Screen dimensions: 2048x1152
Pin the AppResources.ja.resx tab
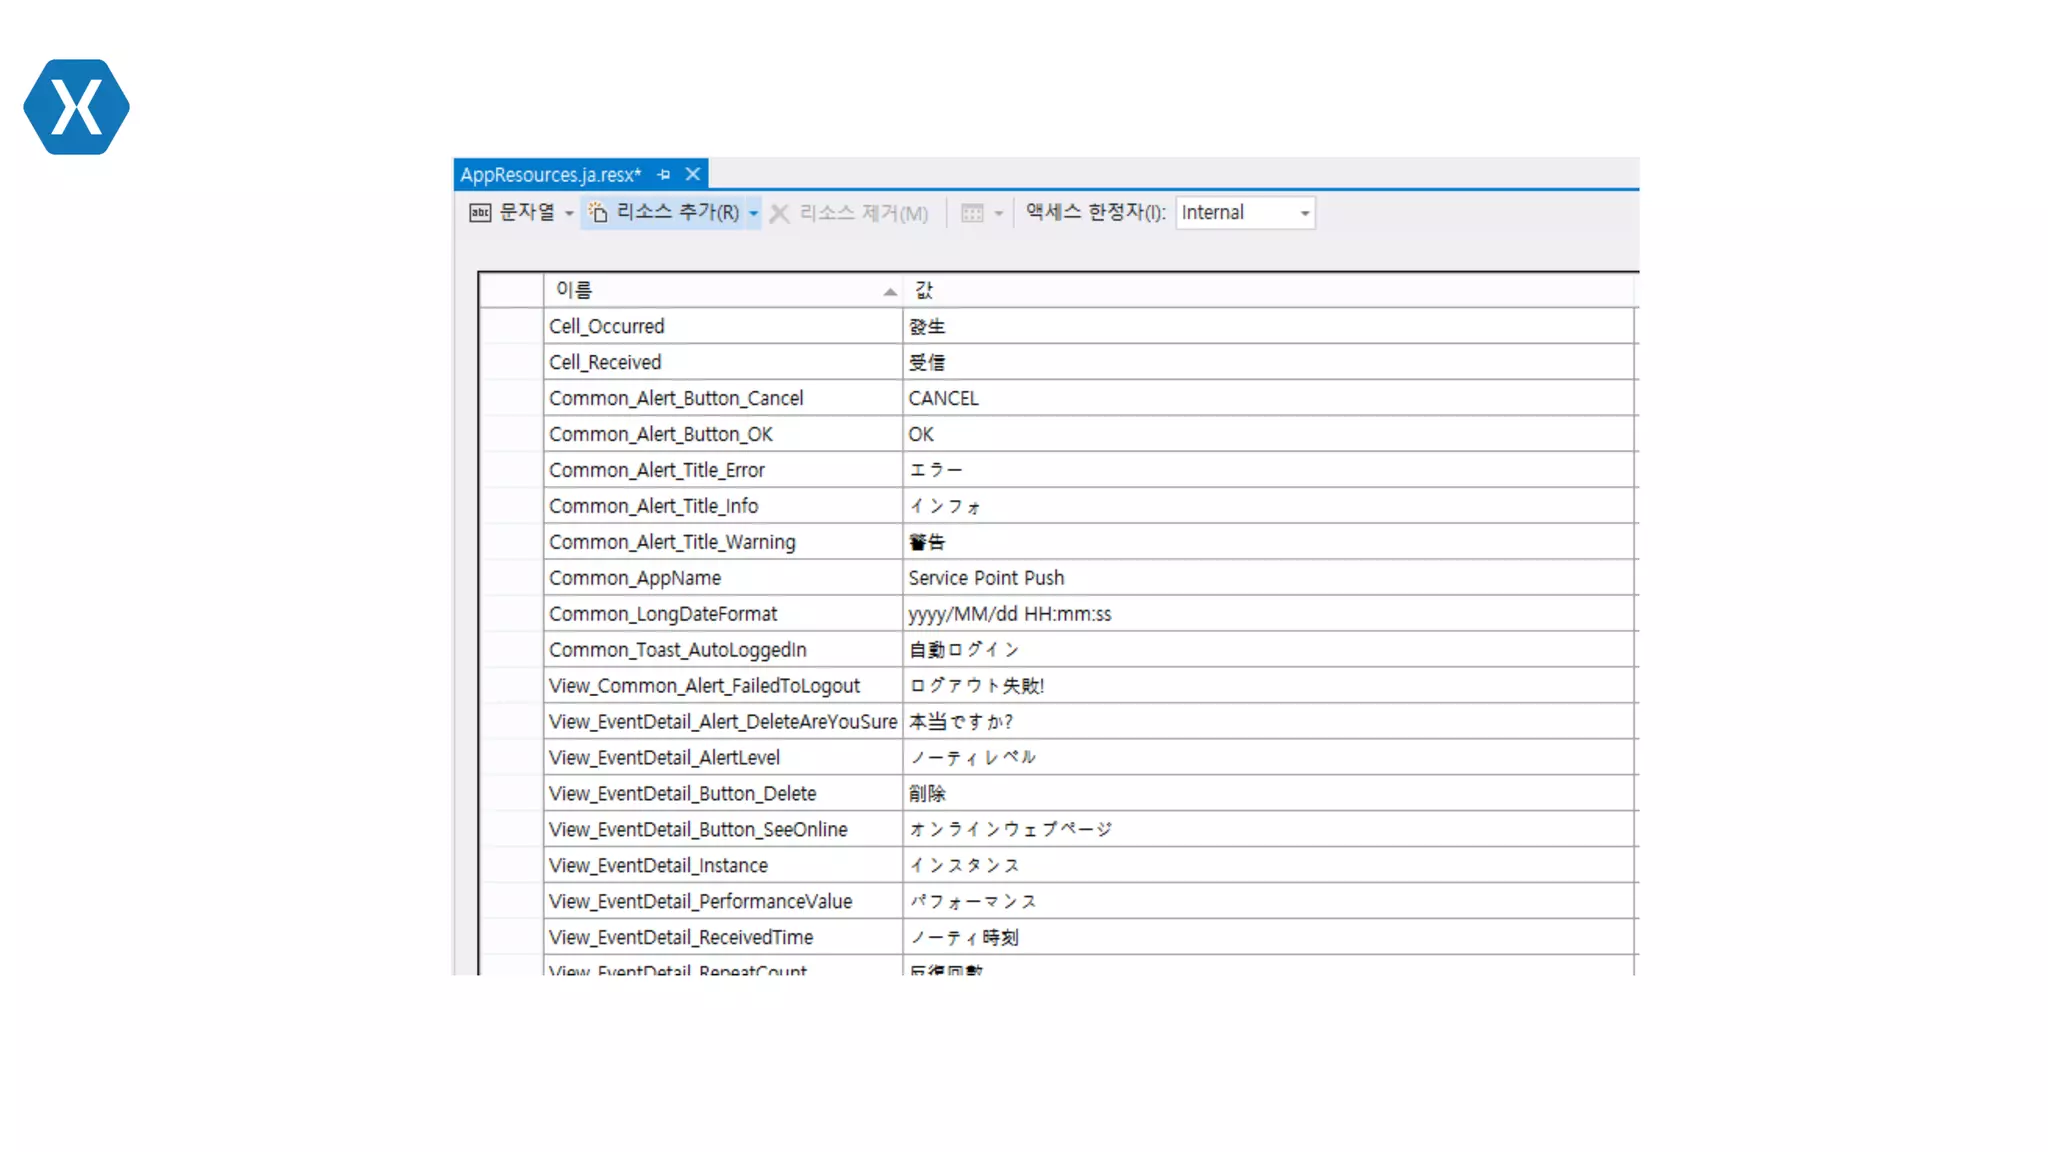(664, 175)
